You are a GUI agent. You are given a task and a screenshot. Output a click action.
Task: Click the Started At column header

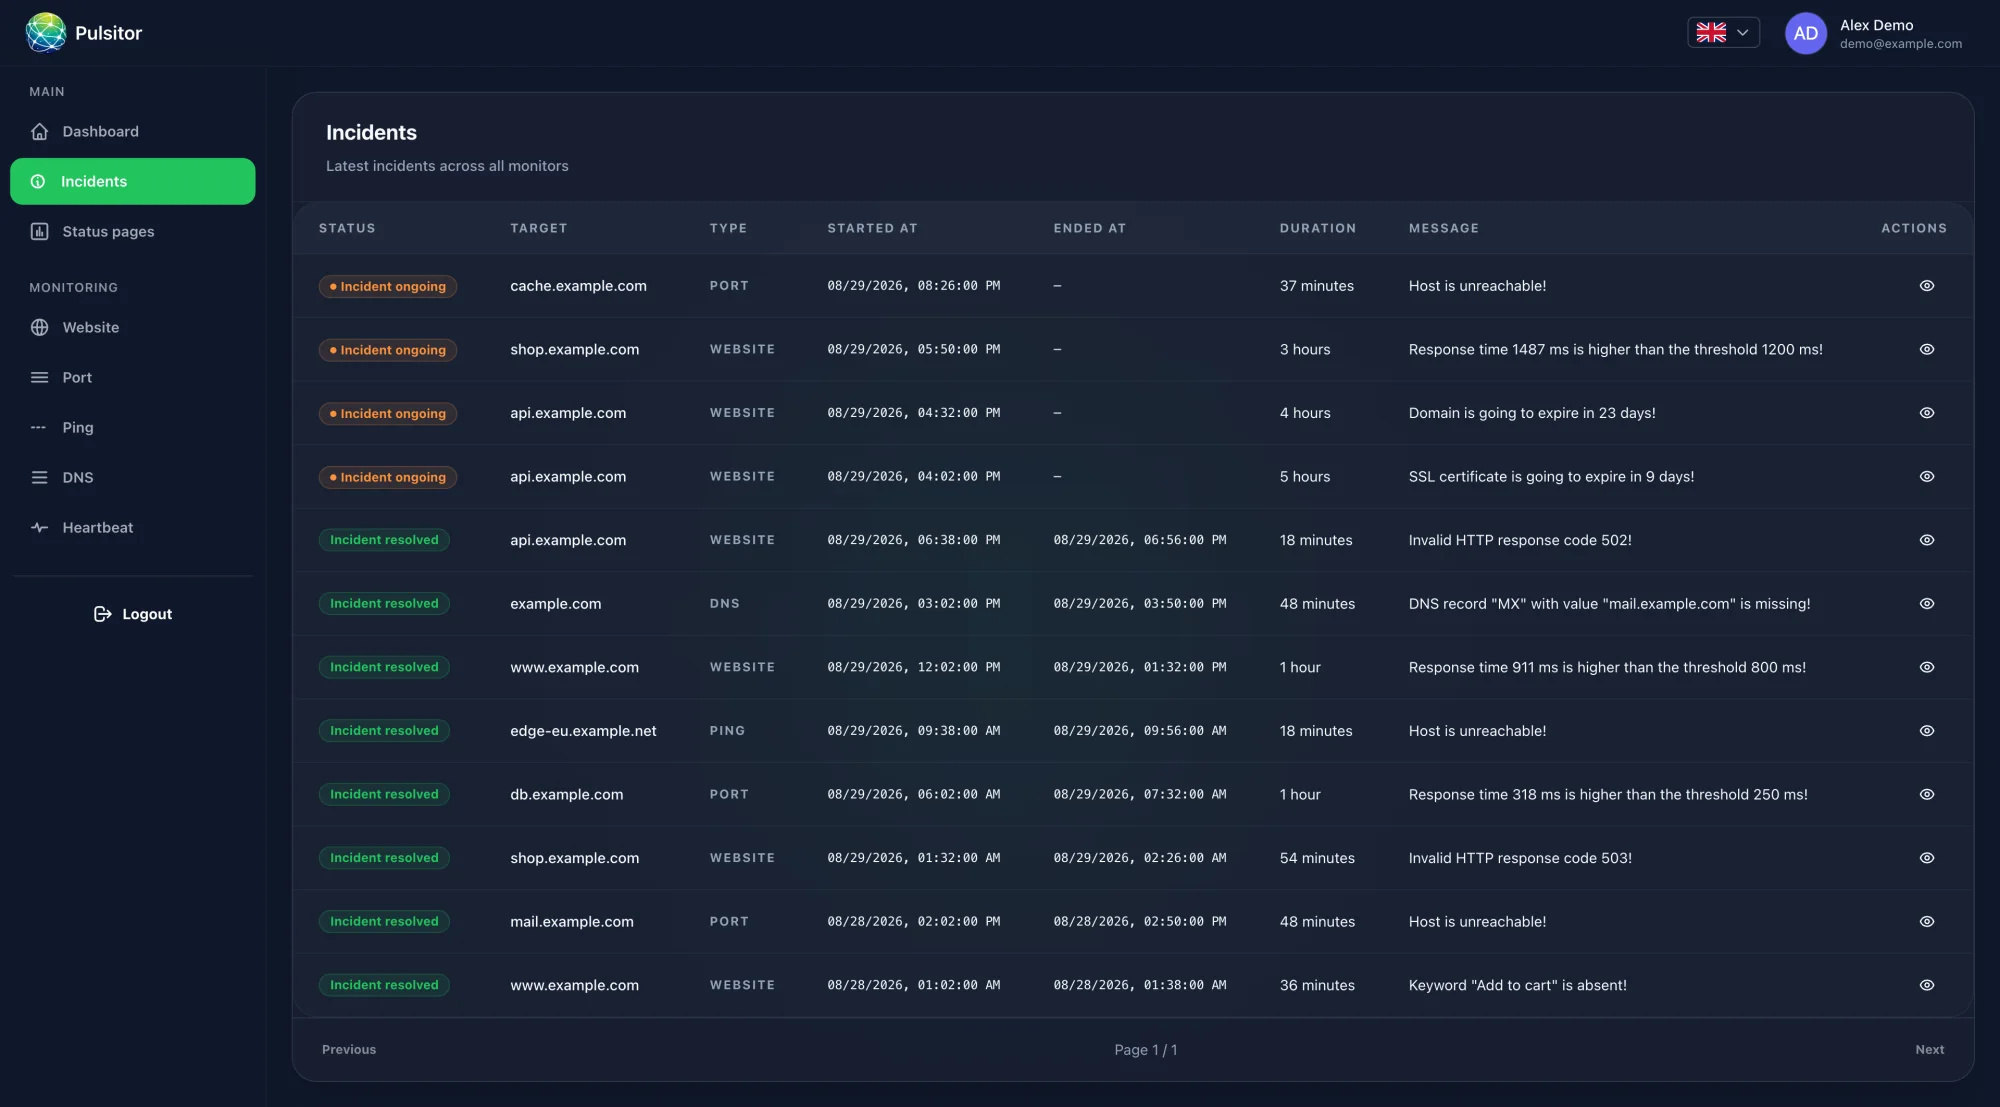(872, 229)
